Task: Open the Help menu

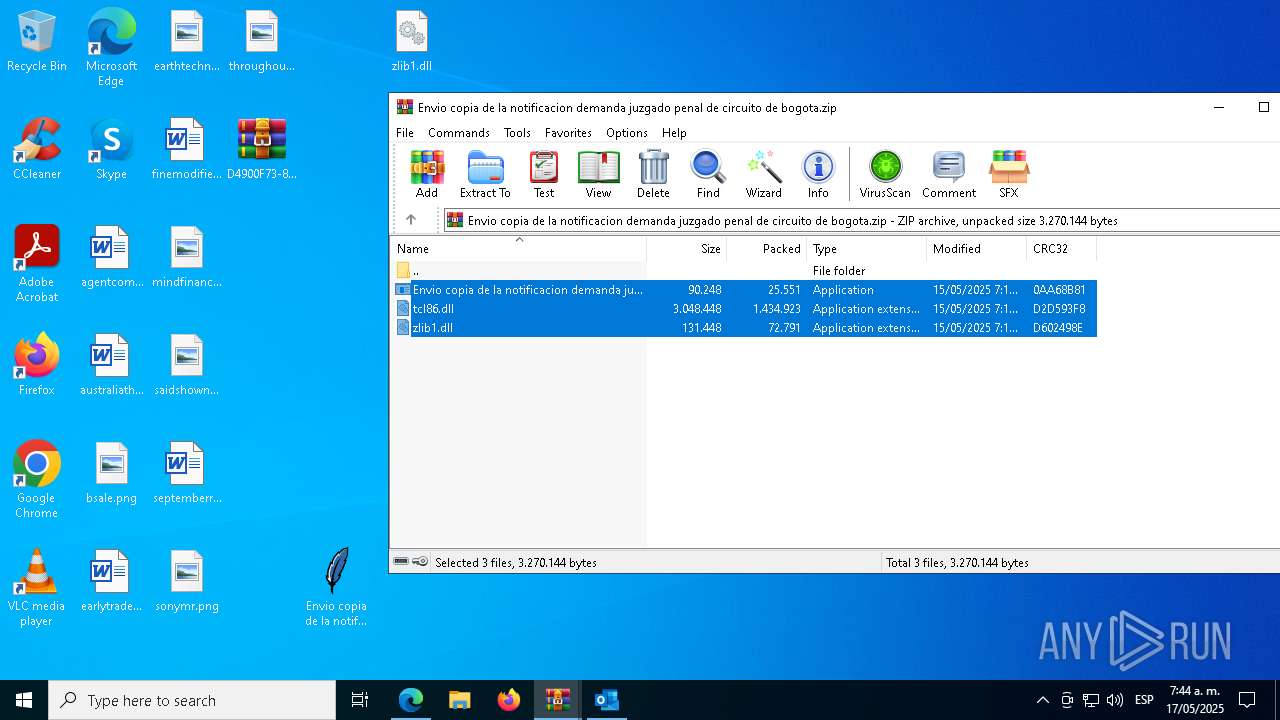Action: pyautogui.click(x=674, y=133)
